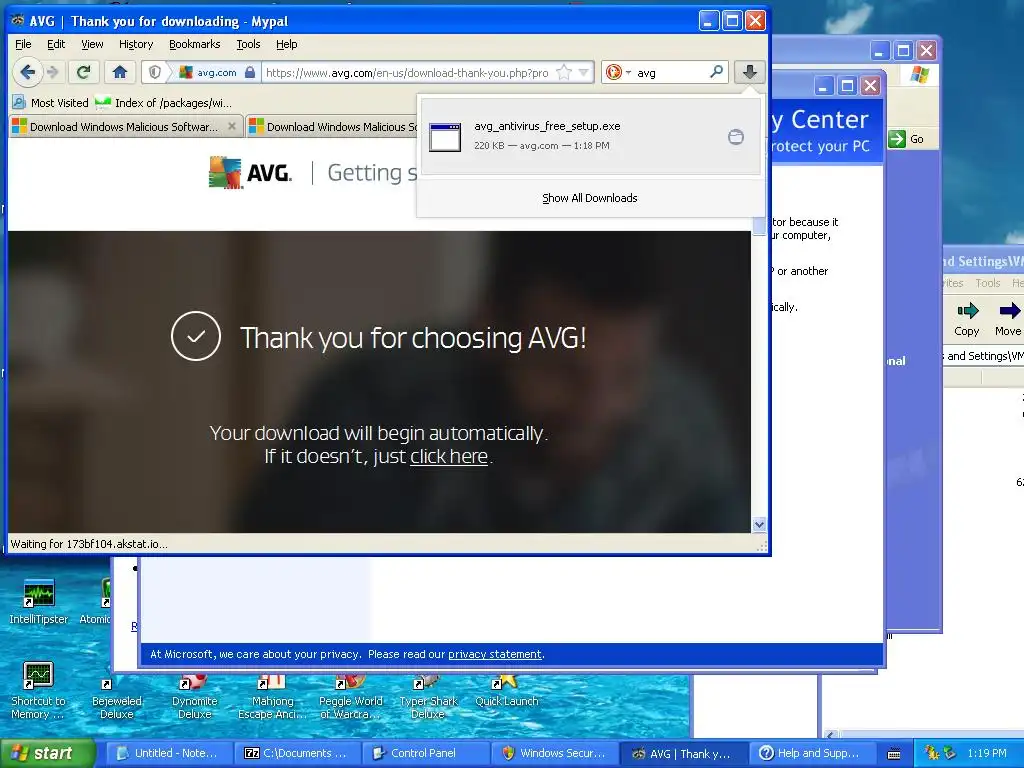The image size is (1024, 768).
Task: Open the Help menu
Action: tap(286, 44)
